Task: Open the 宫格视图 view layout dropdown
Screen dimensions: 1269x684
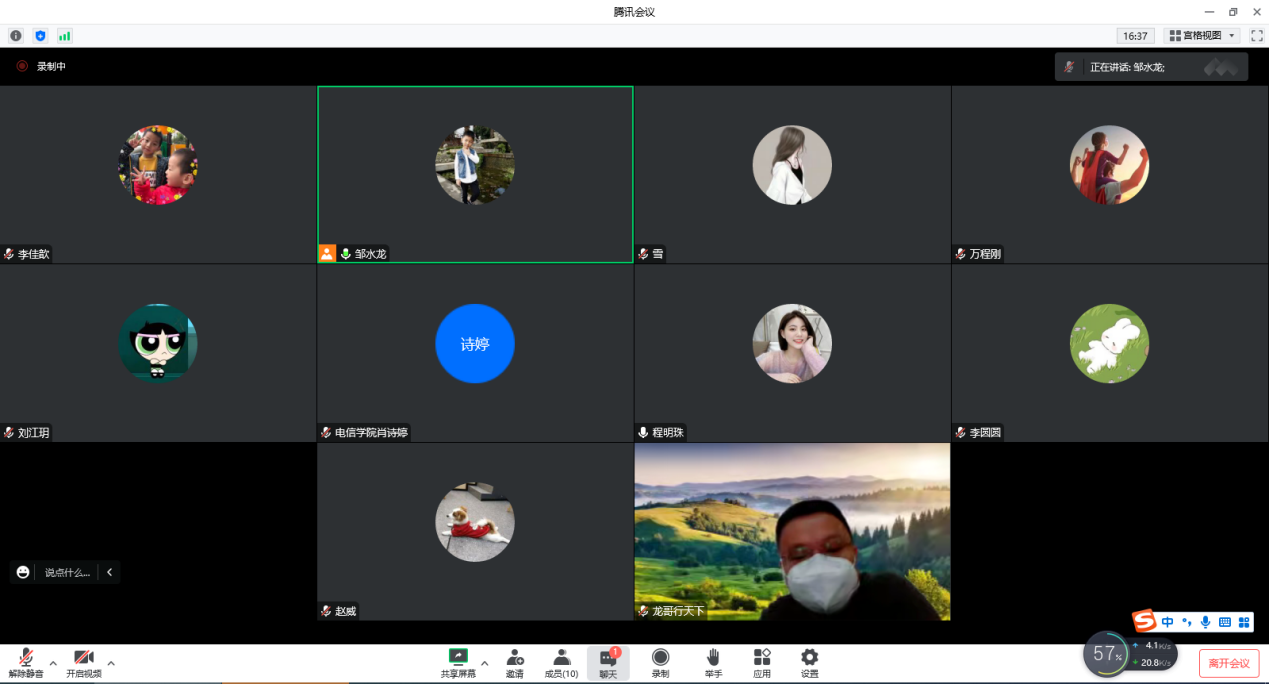Action: click(1201, 36)
